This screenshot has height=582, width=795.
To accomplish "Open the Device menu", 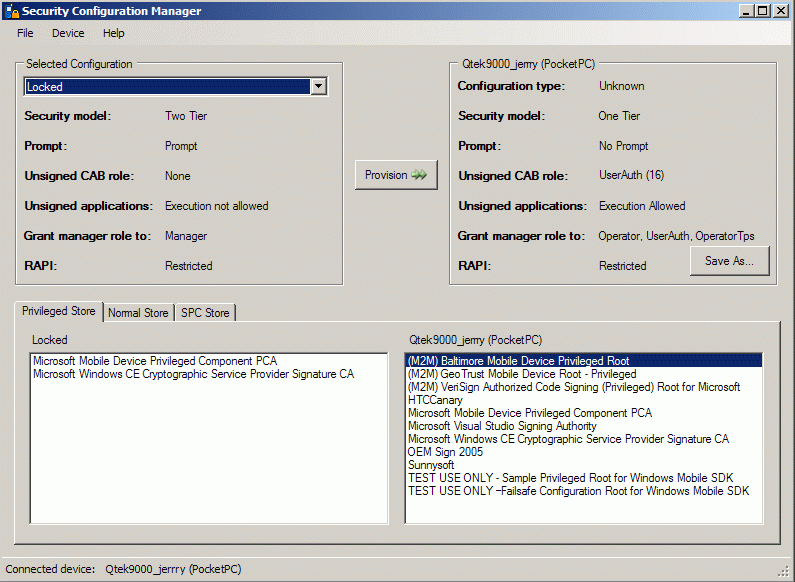I will point(68,33).
